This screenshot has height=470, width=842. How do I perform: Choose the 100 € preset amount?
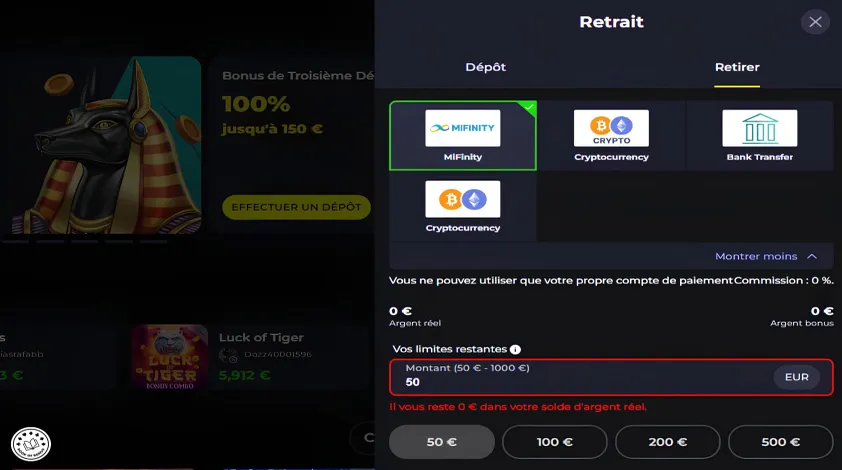tap(555, 442)
